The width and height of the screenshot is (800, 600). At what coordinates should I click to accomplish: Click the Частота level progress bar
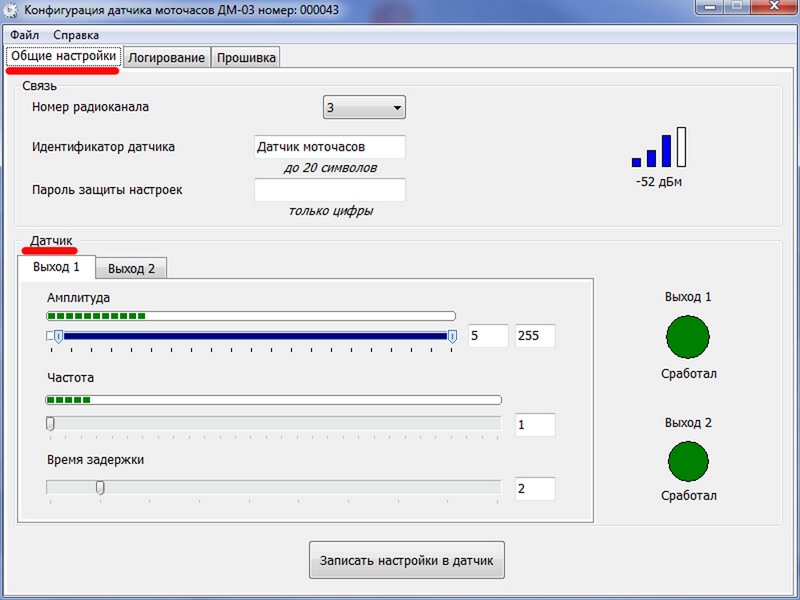273,399
